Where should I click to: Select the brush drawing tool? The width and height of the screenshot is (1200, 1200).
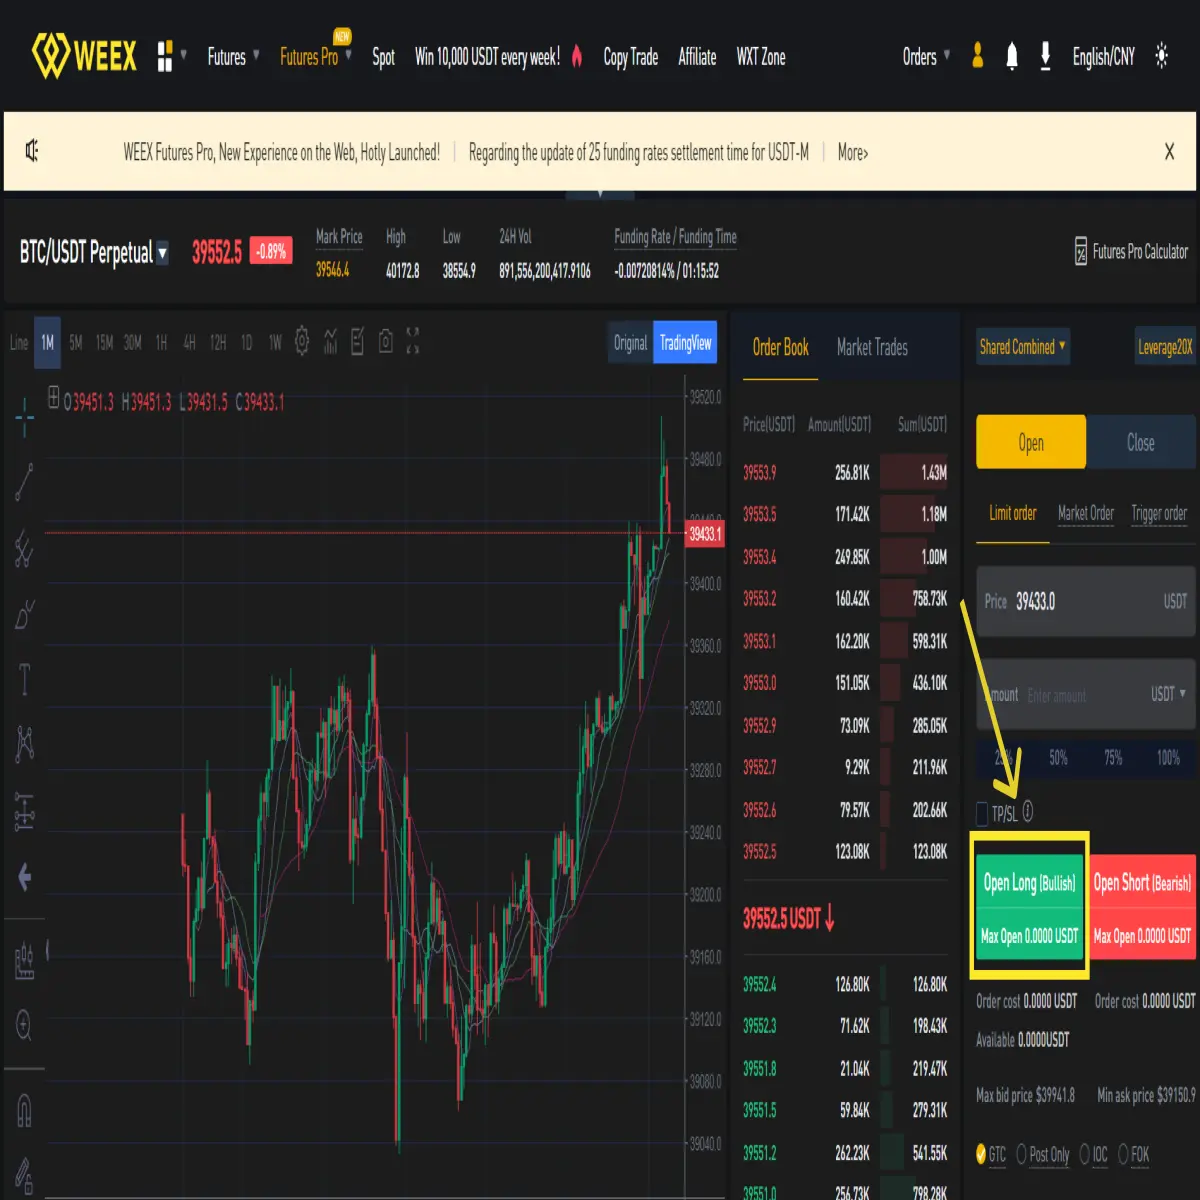click(25, 614)
